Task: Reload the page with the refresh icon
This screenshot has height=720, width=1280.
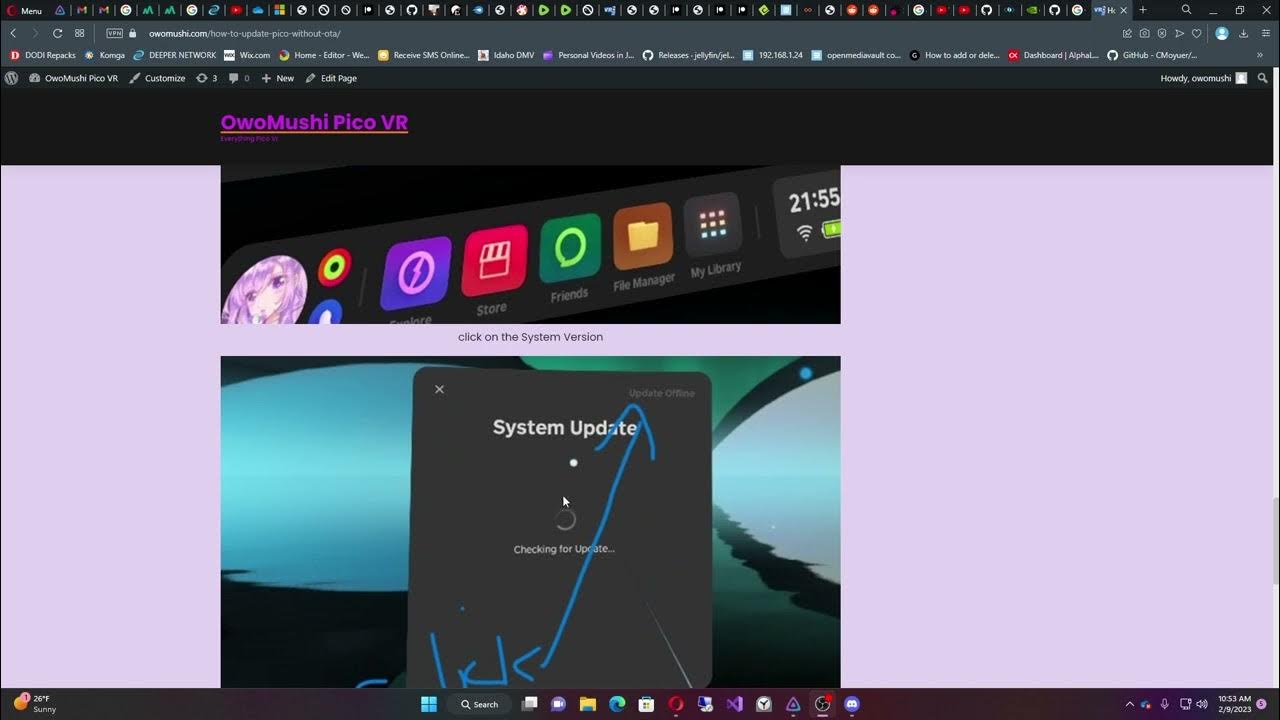Action: tap(57, 33)
